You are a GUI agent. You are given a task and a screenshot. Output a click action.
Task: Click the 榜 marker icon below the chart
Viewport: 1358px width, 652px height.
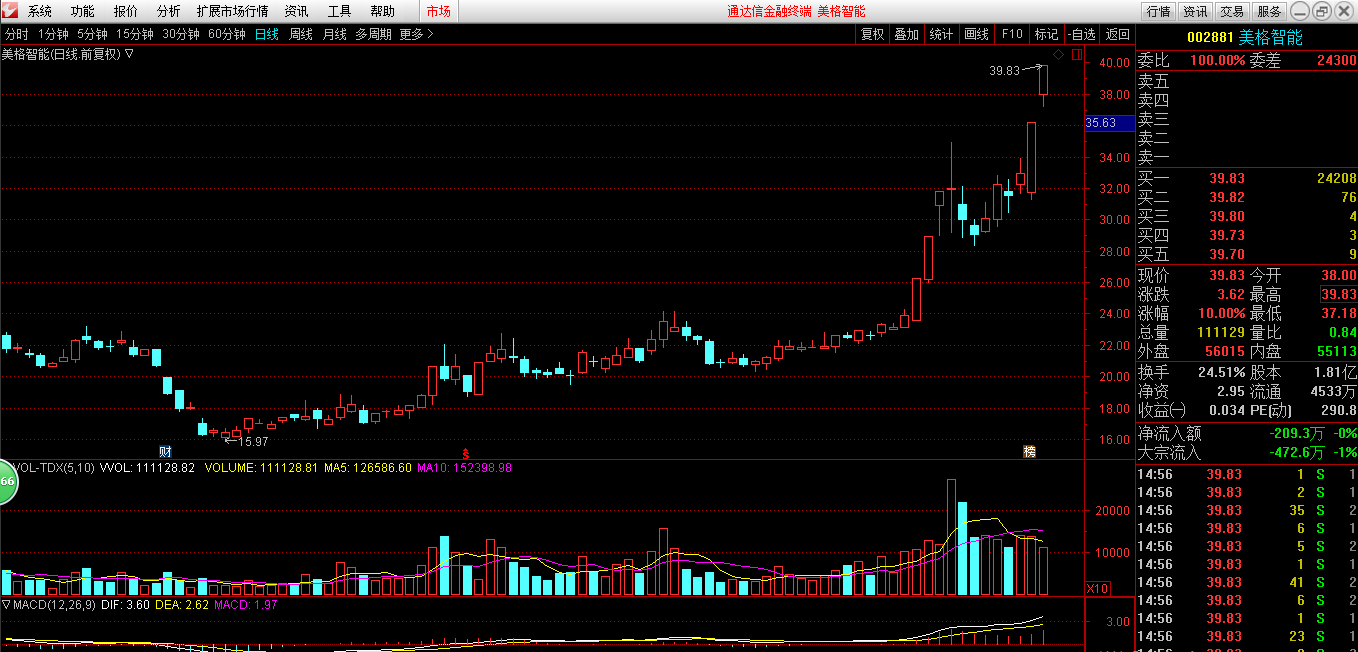(x=1029, y=452)
